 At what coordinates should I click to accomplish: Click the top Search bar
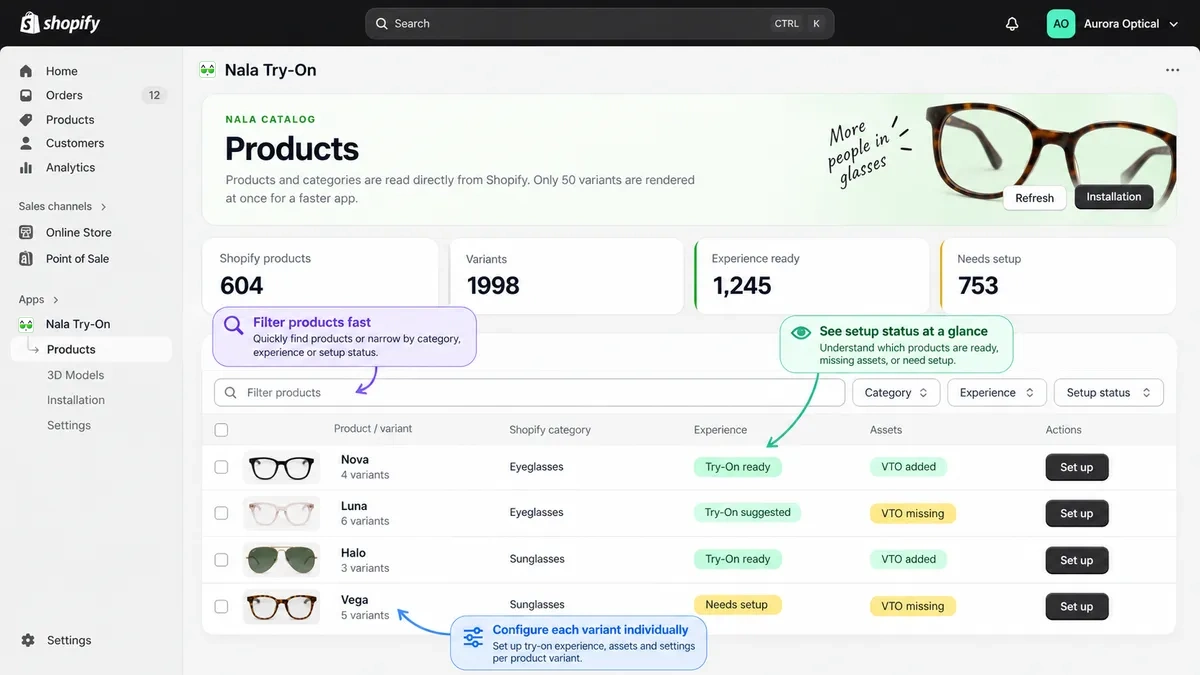(599, 24)
